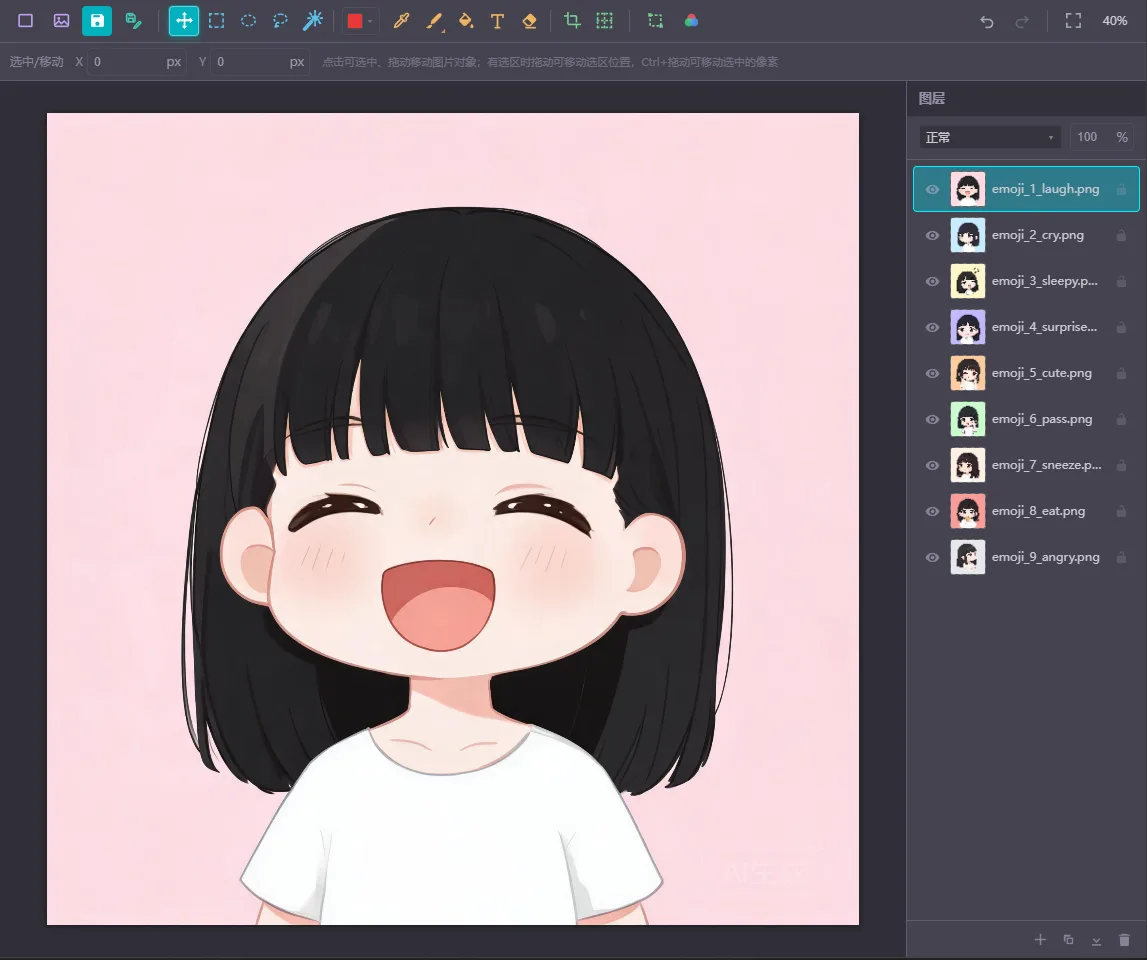1147x960 pixels.
Task: Click the Save As icon
Action: click(x=133, y=20)
